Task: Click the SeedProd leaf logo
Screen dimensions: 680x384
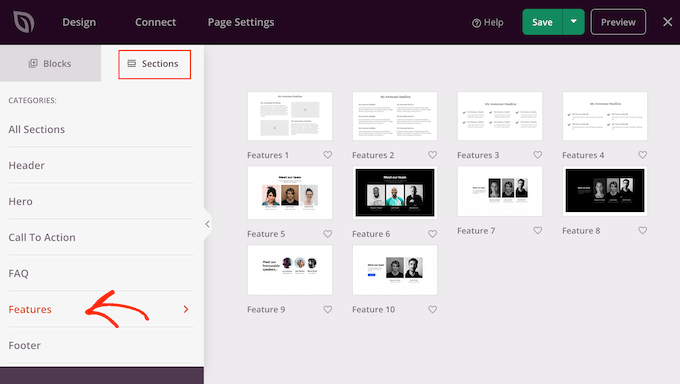Action: pos(23,22)
